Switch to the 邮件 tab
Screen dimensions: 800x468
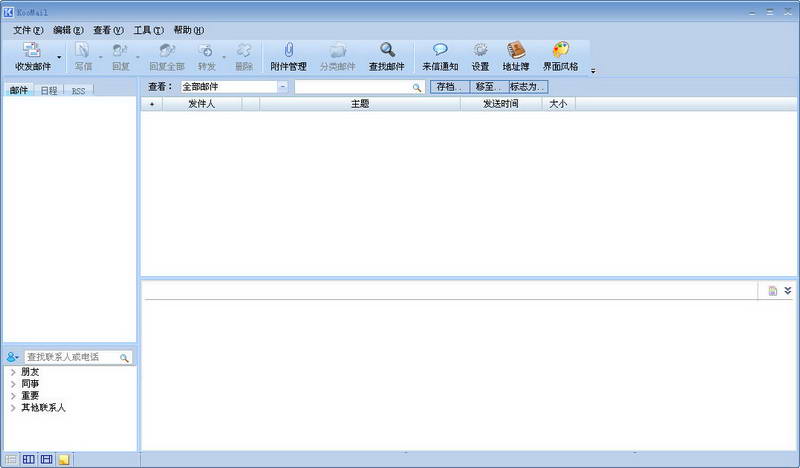pos(18,90)
